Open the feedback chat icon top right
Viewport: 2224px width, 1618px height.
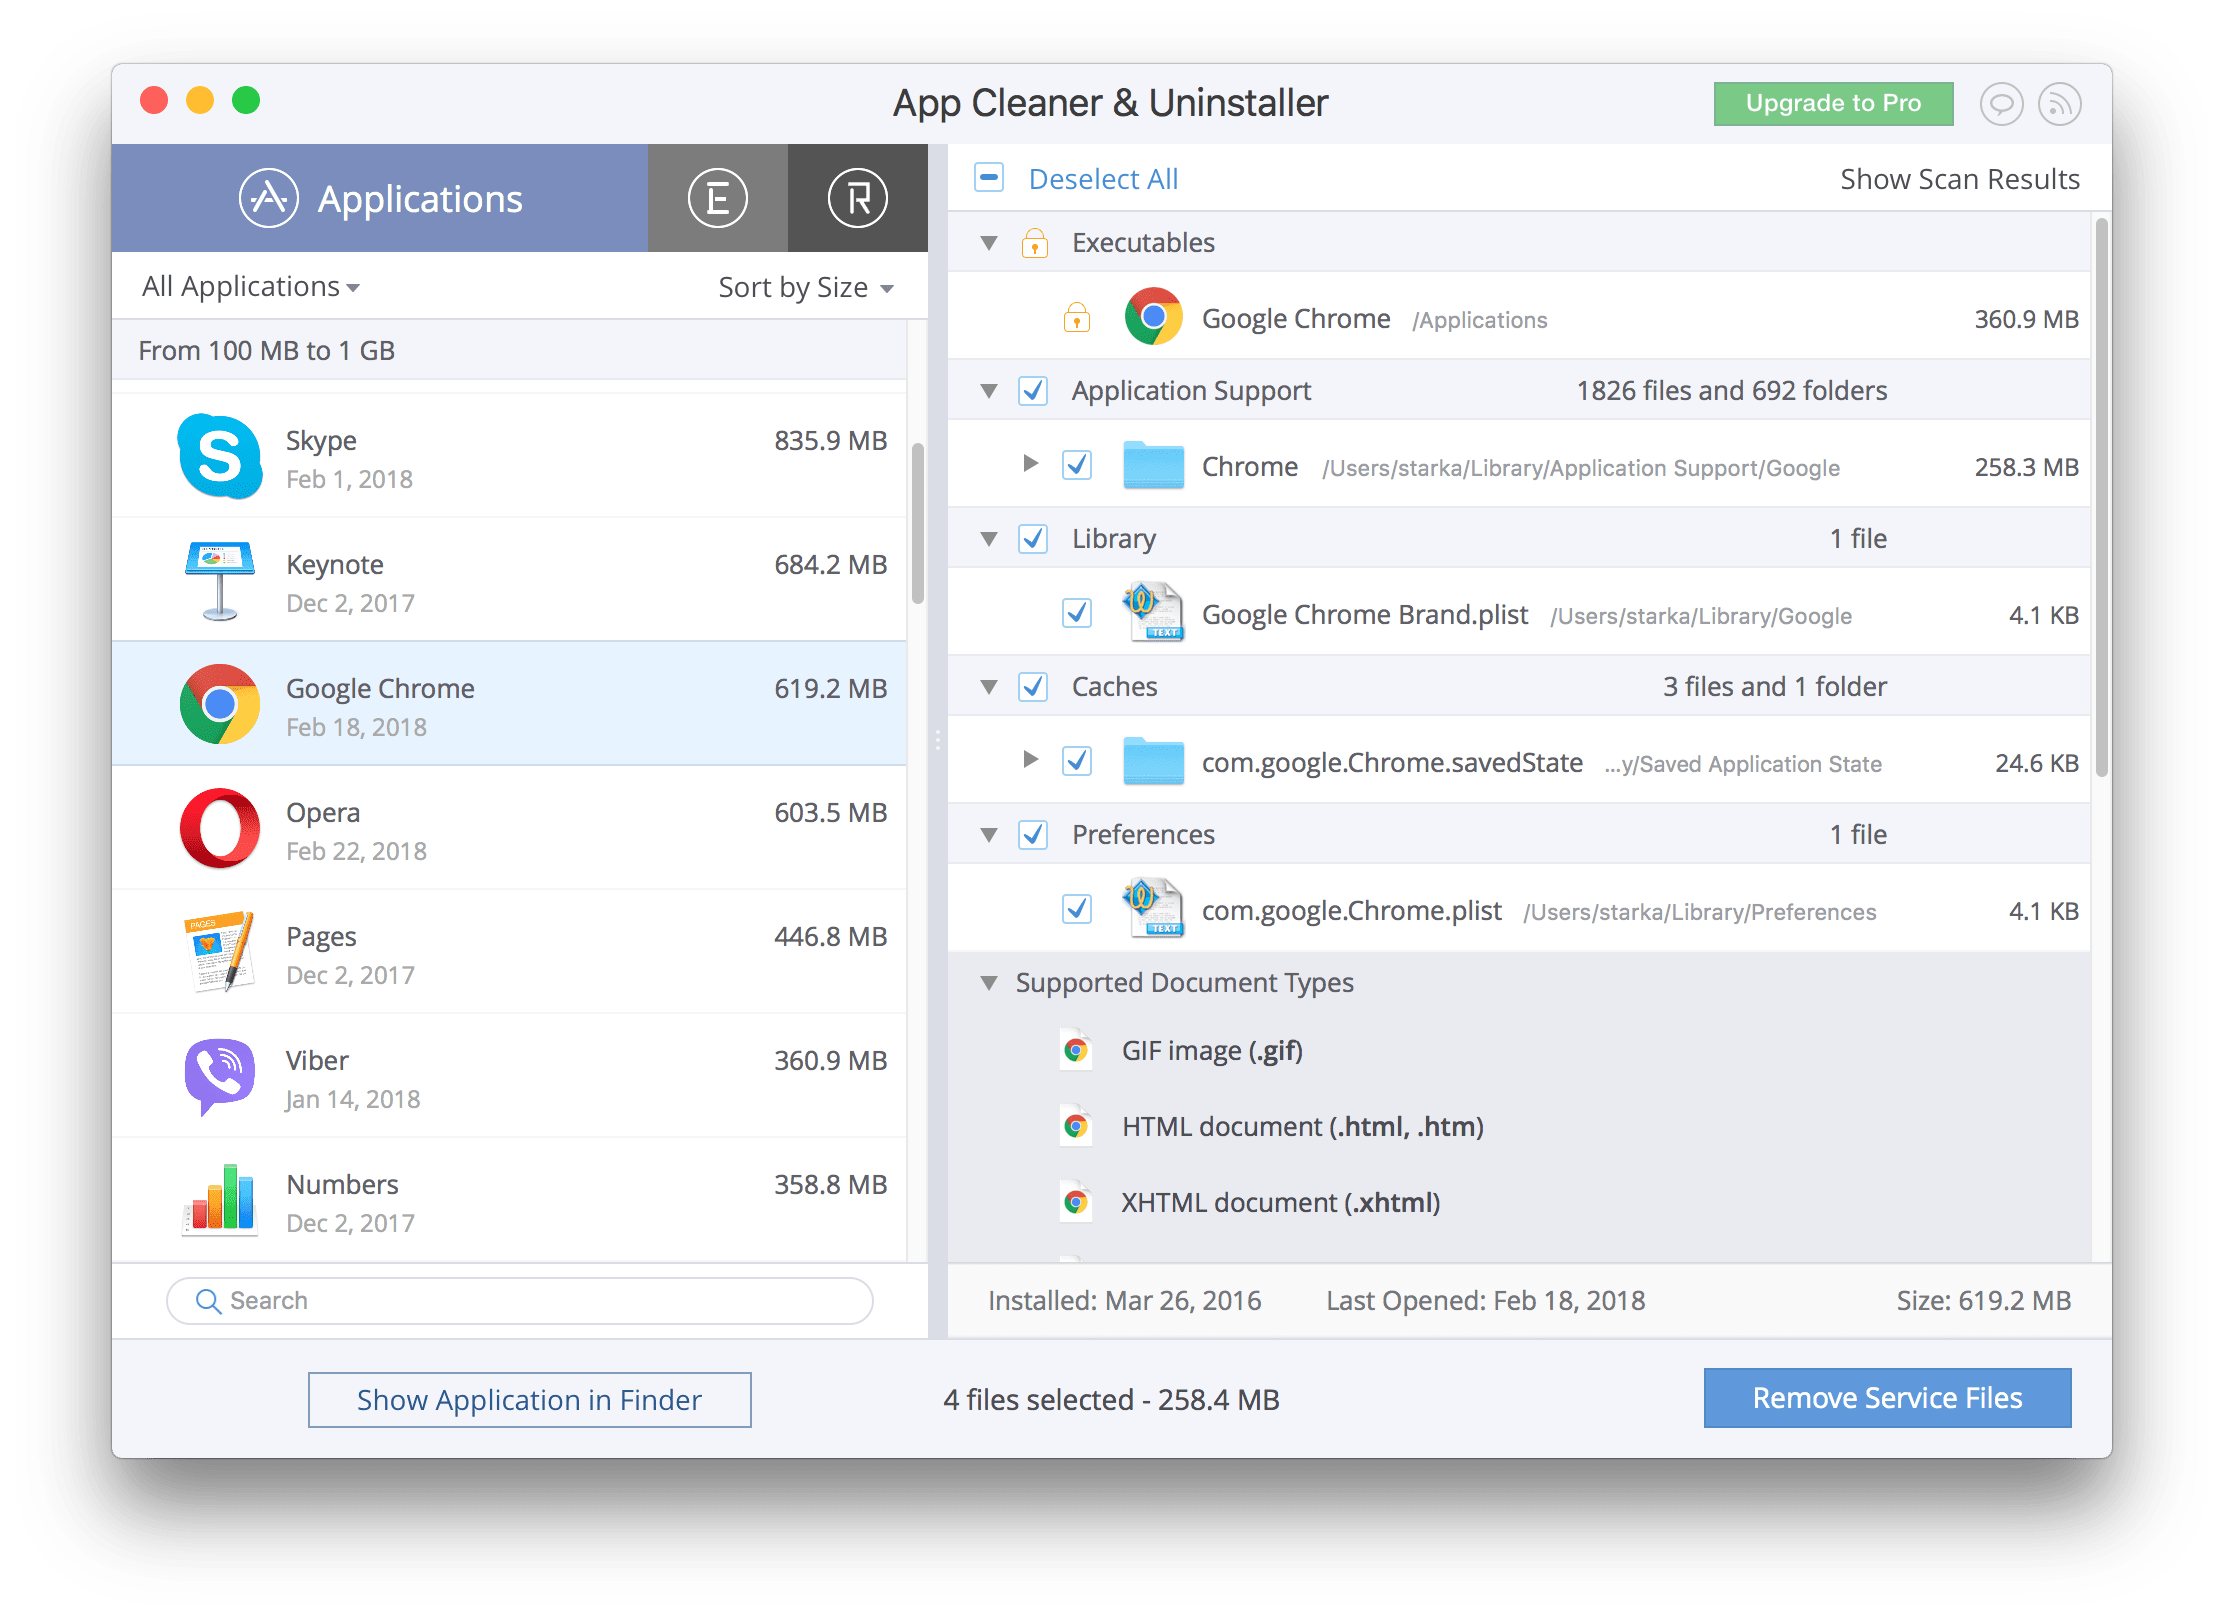[x=2000, y=103]
